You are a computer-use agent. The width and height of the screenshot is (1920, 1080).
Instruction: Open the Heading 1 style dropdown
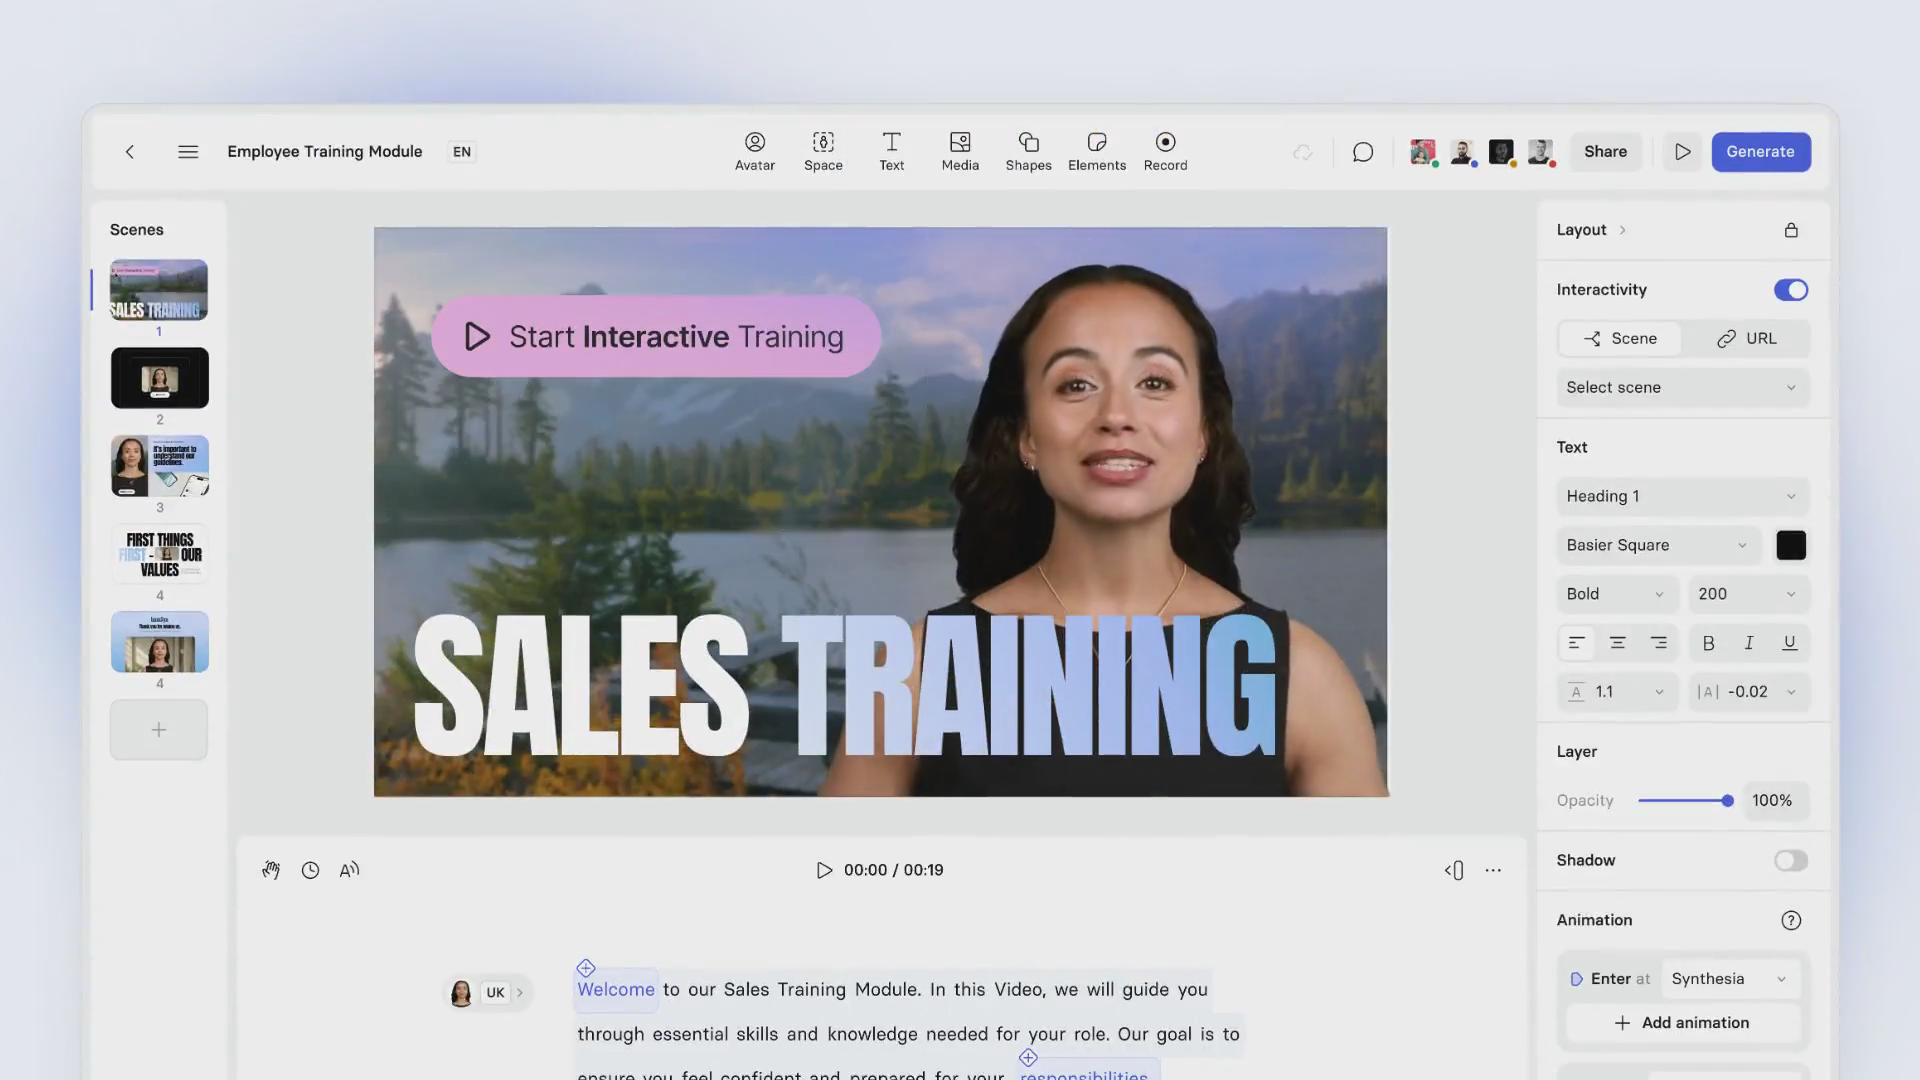pyautogui.click(x=1682, y=496)
